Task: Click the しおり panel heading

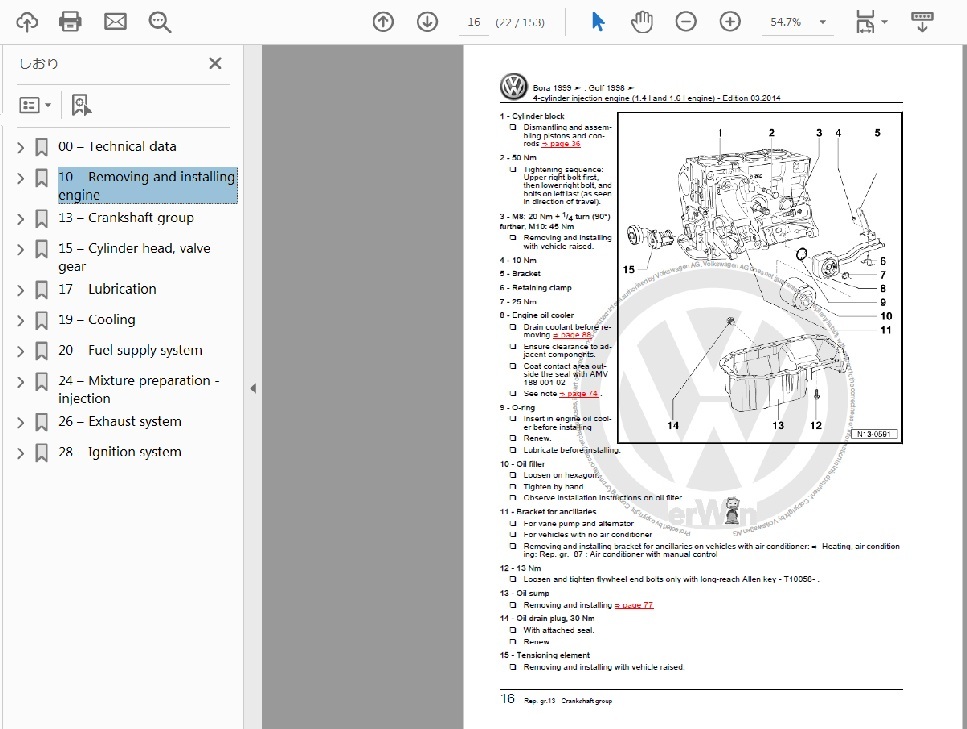Action: click(39, 64)
